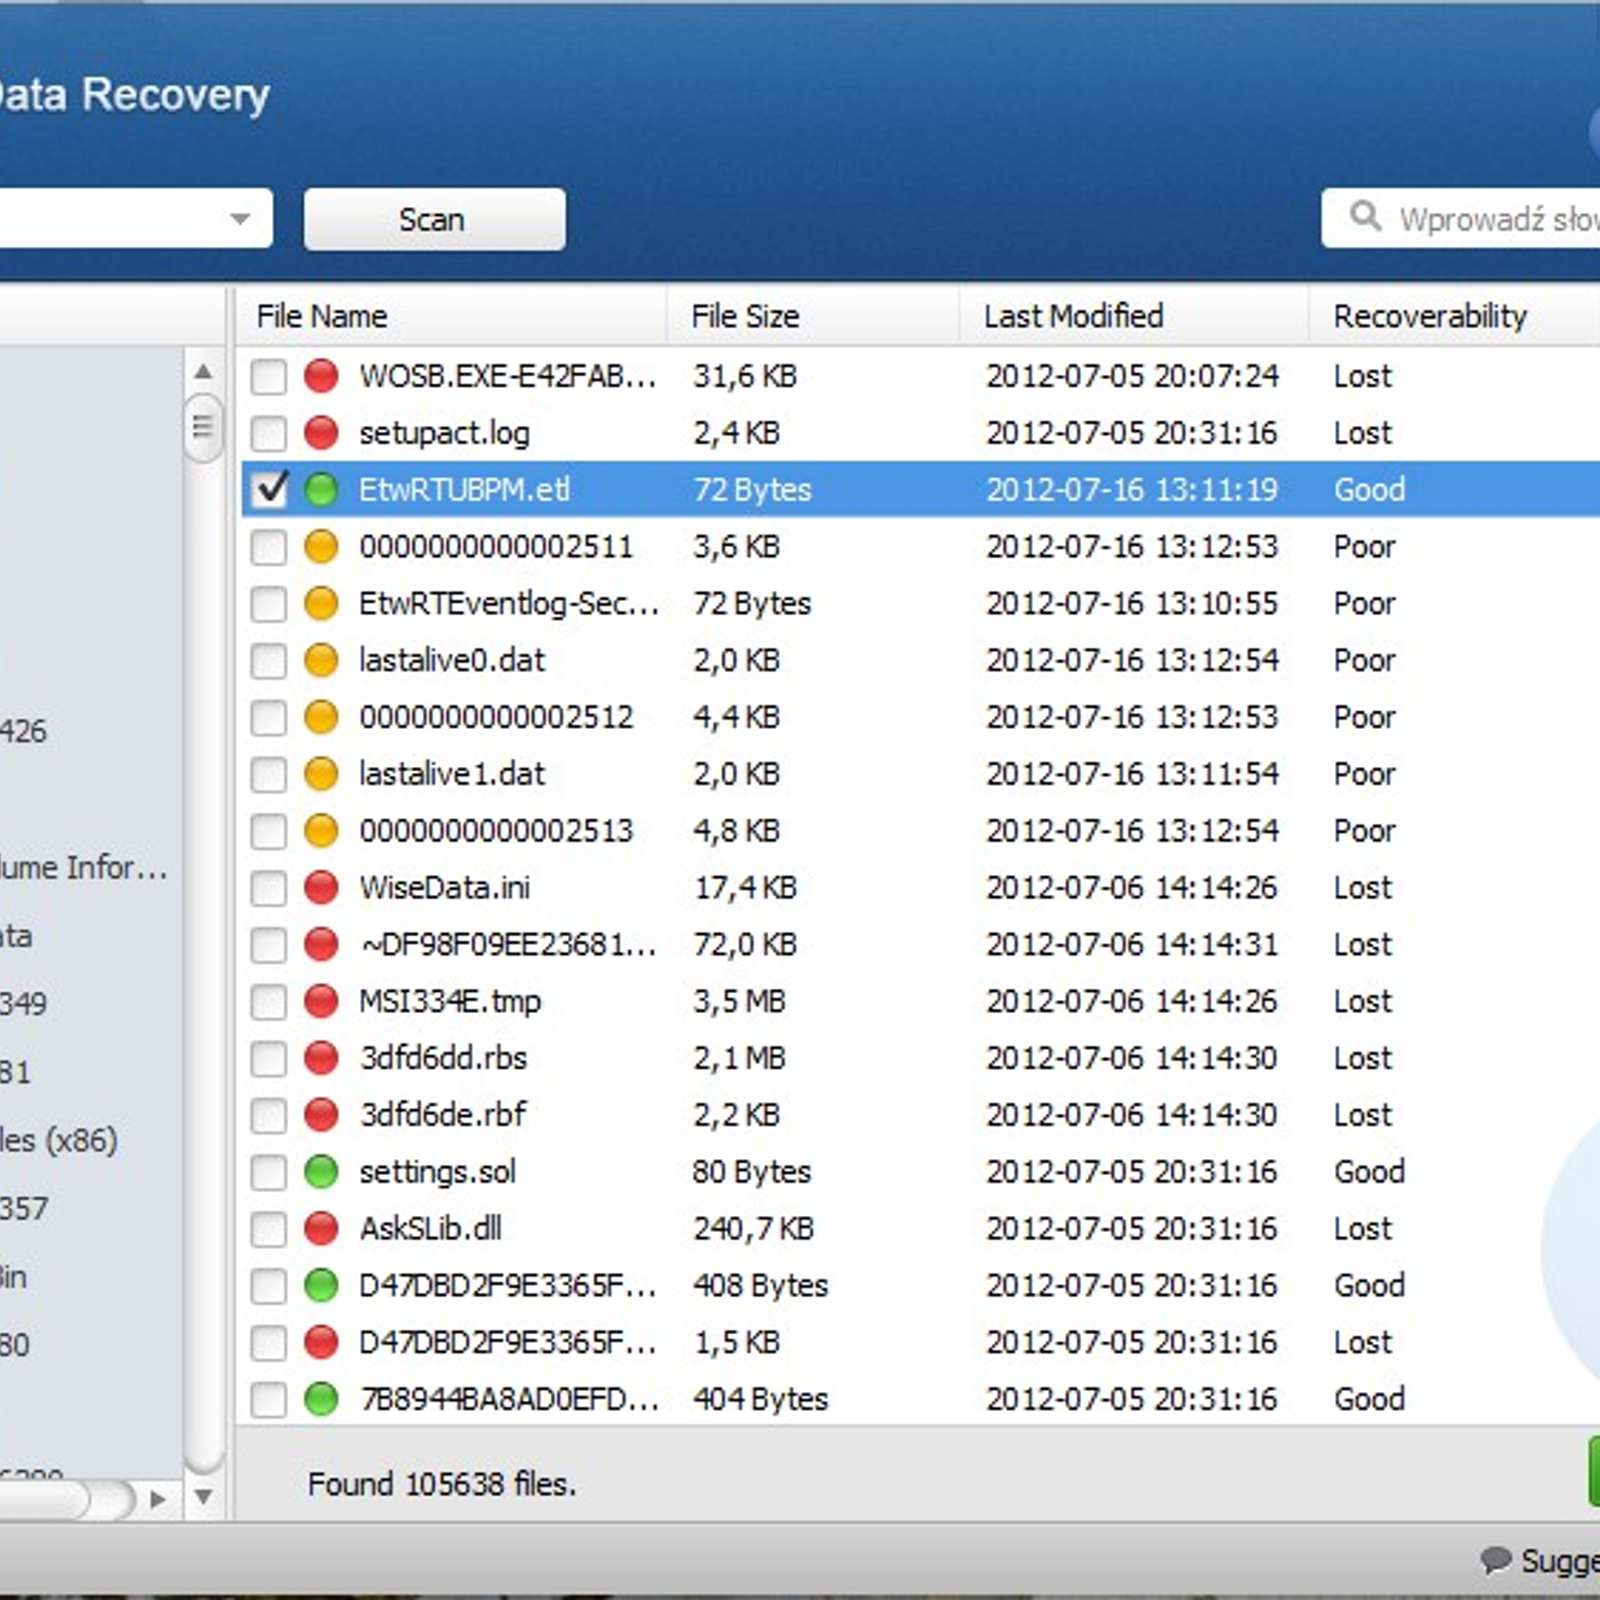Click green status icon of EtwRTUBPM.etl

coord(321,490)
